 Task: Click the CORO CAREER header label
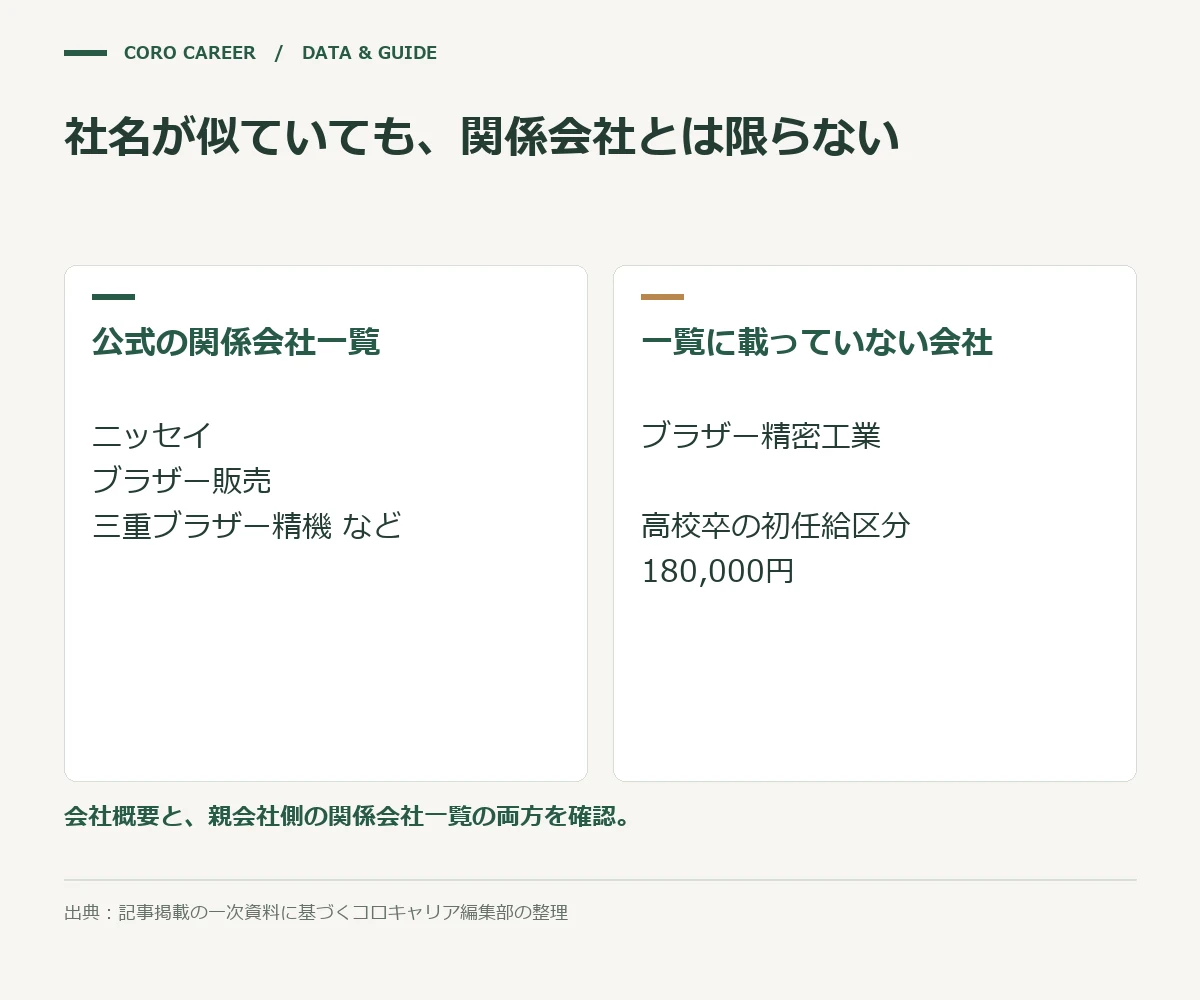click(x=190, y=53)
